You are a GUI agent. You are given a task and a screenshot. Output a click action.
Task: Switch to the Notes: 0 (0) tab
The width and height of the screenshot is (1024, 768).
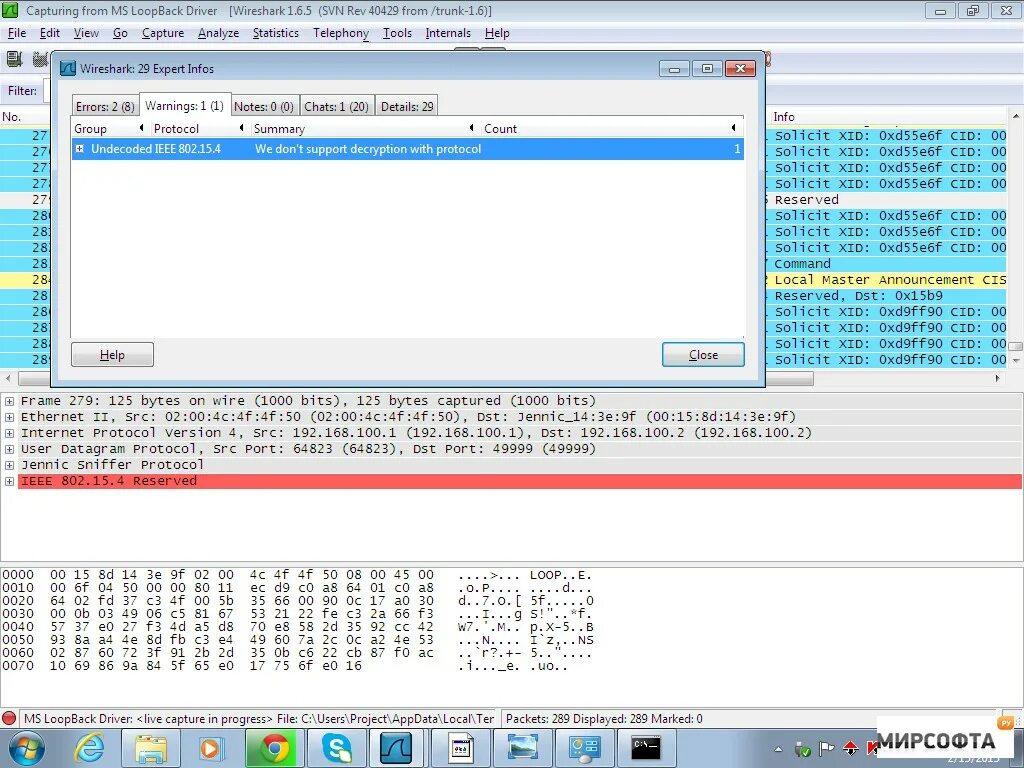point(264,106)
